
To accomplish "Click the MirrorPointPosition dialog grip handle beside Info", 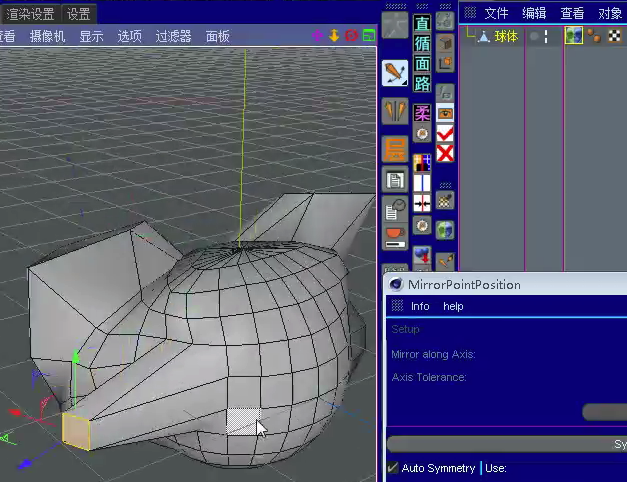I will pos(397,306).
